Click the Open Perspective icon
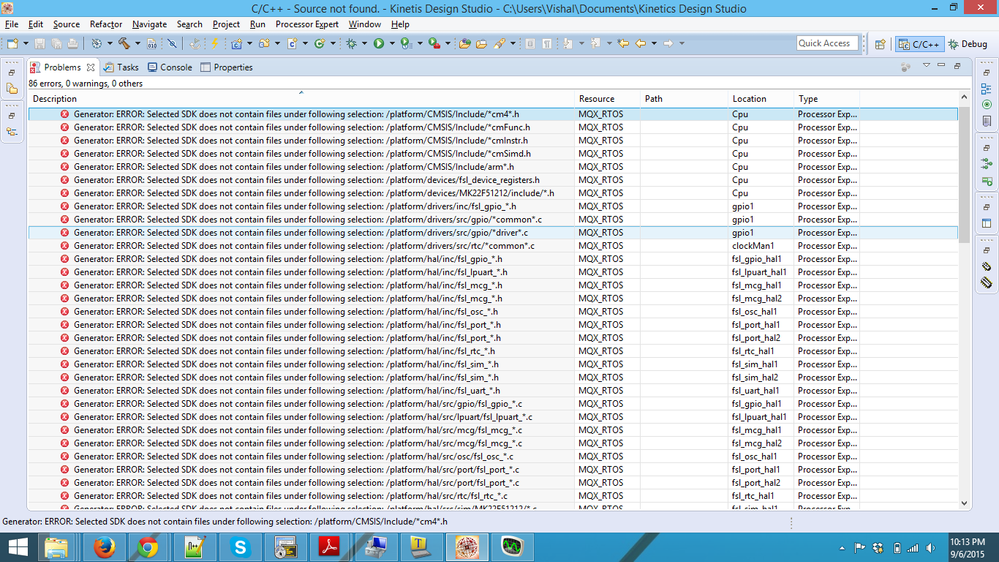Image resolution: width=999 pixels, height=562 pixels. click(x=880, y=44)
